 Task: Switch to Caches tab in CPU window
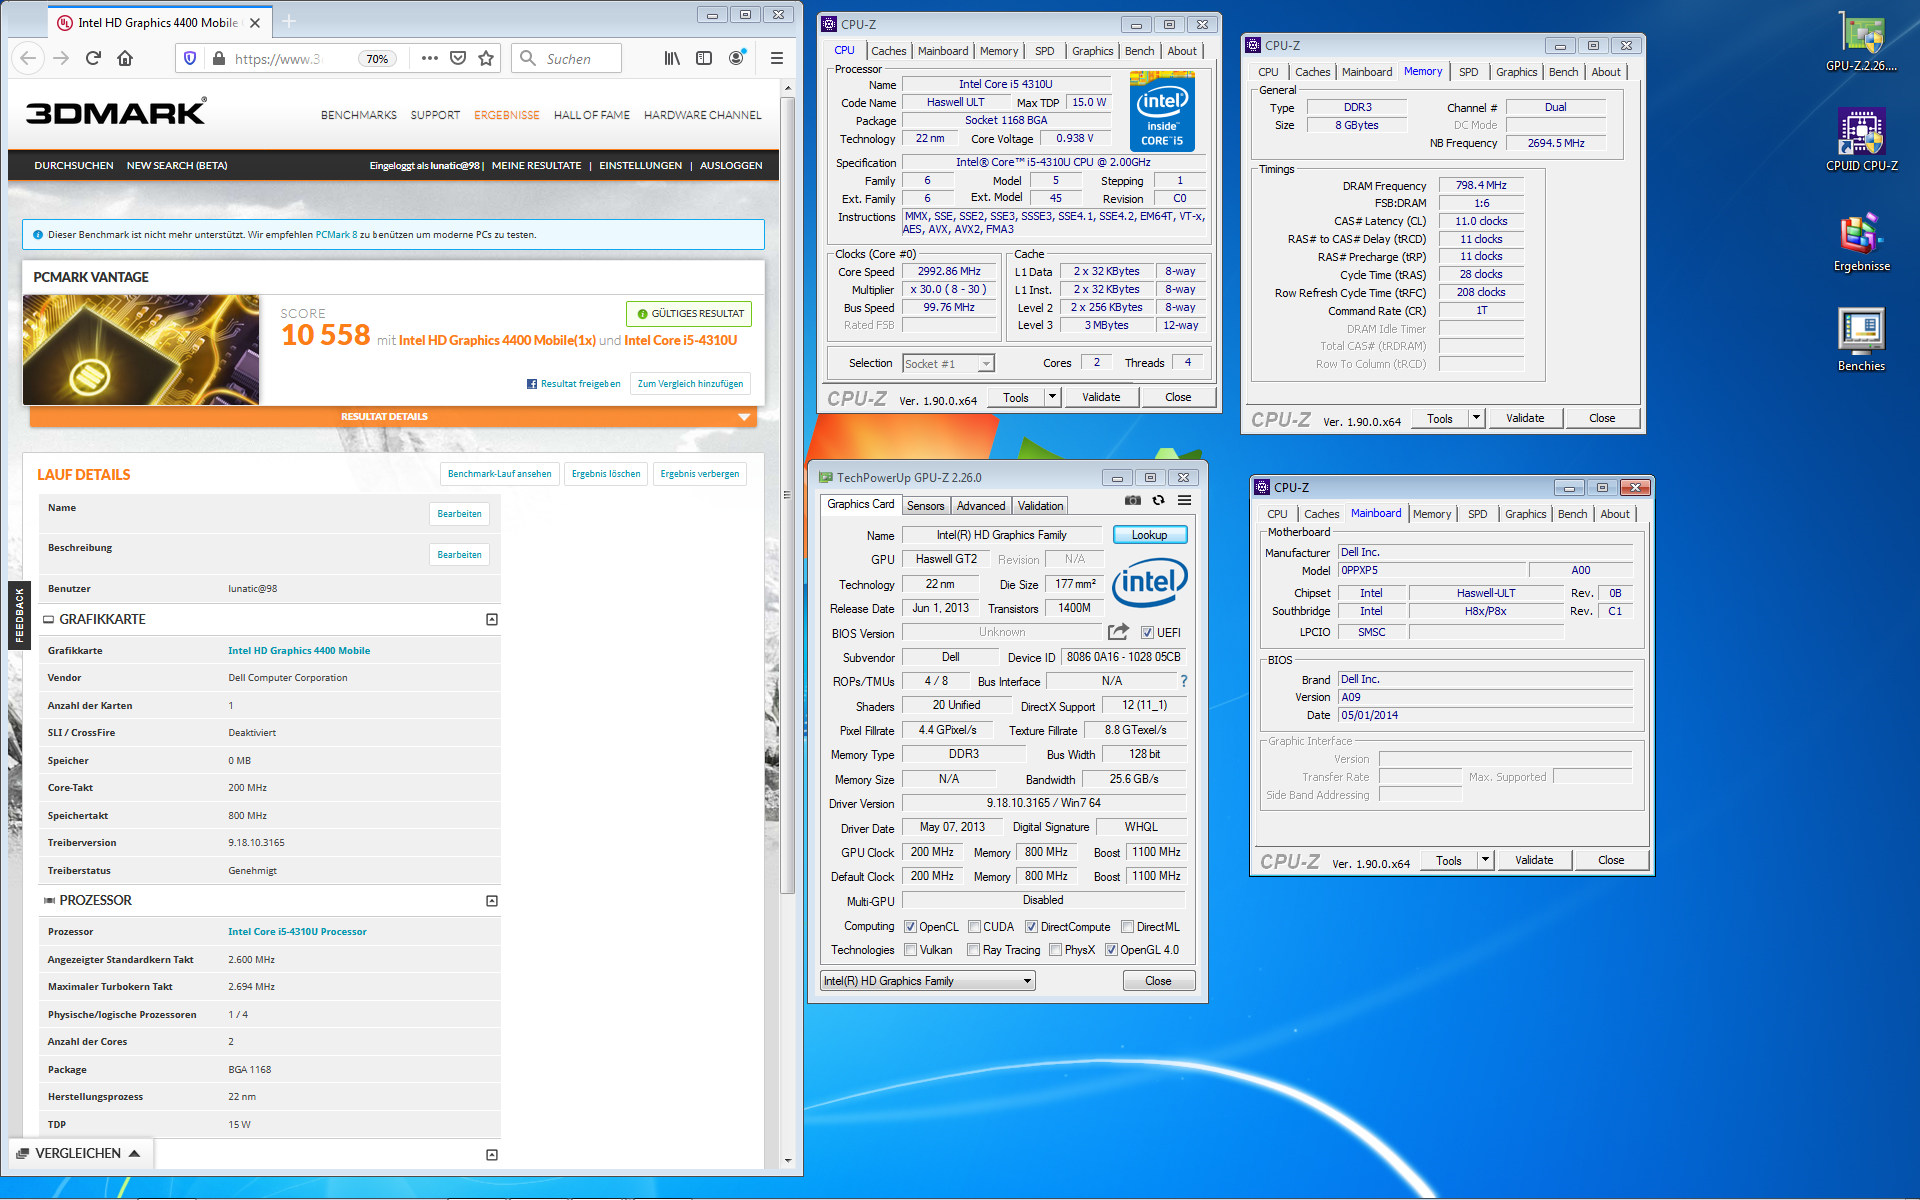(888, 51)
